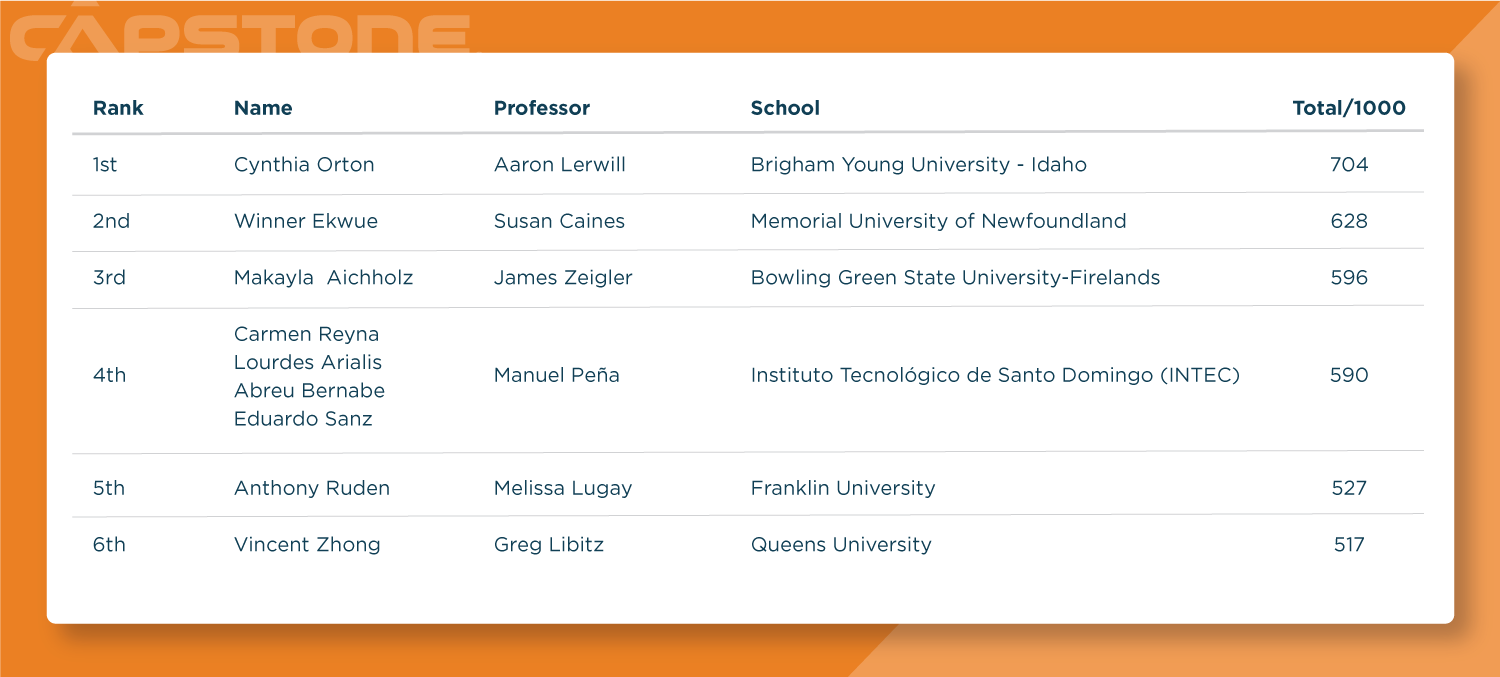Click Brigham Young University - Idaho

pyautogui.click(x=918, y=165)
